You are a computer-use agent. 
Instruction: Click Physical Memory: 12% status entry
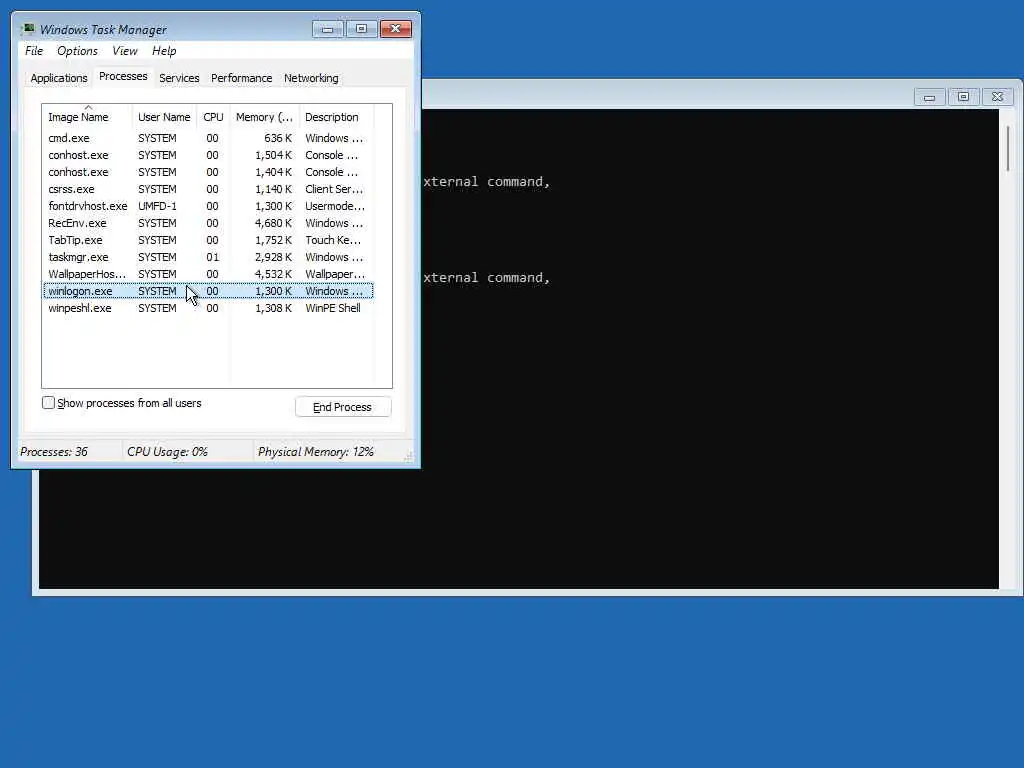point(315,452)
